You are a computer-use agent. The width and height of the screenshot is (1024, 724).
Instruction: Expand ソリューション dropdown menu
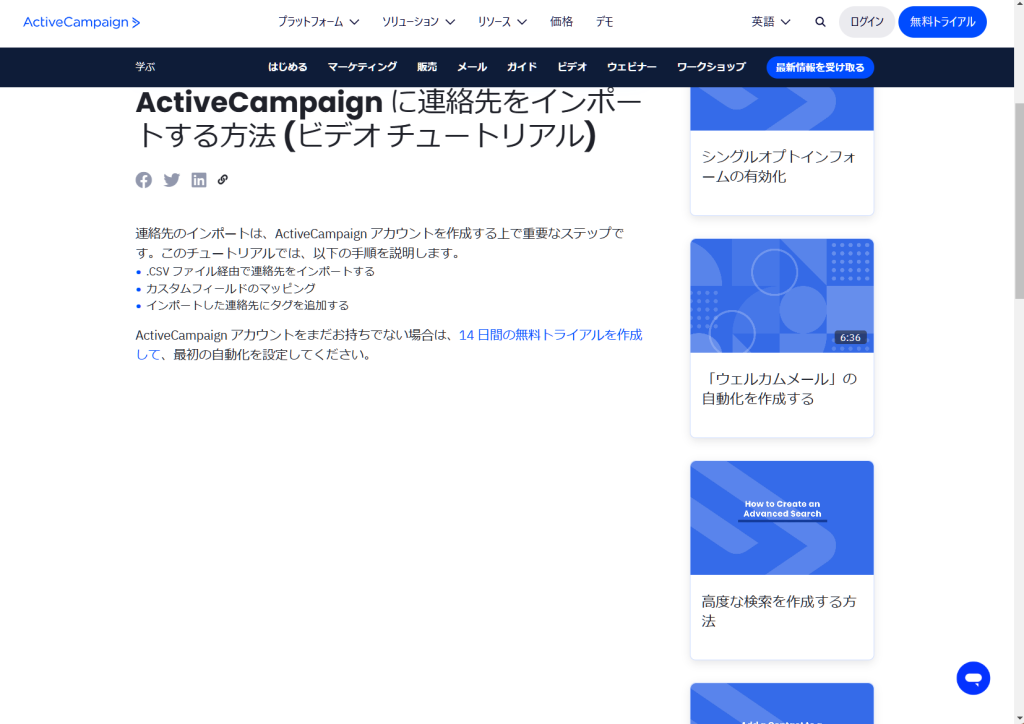[419, 22]
